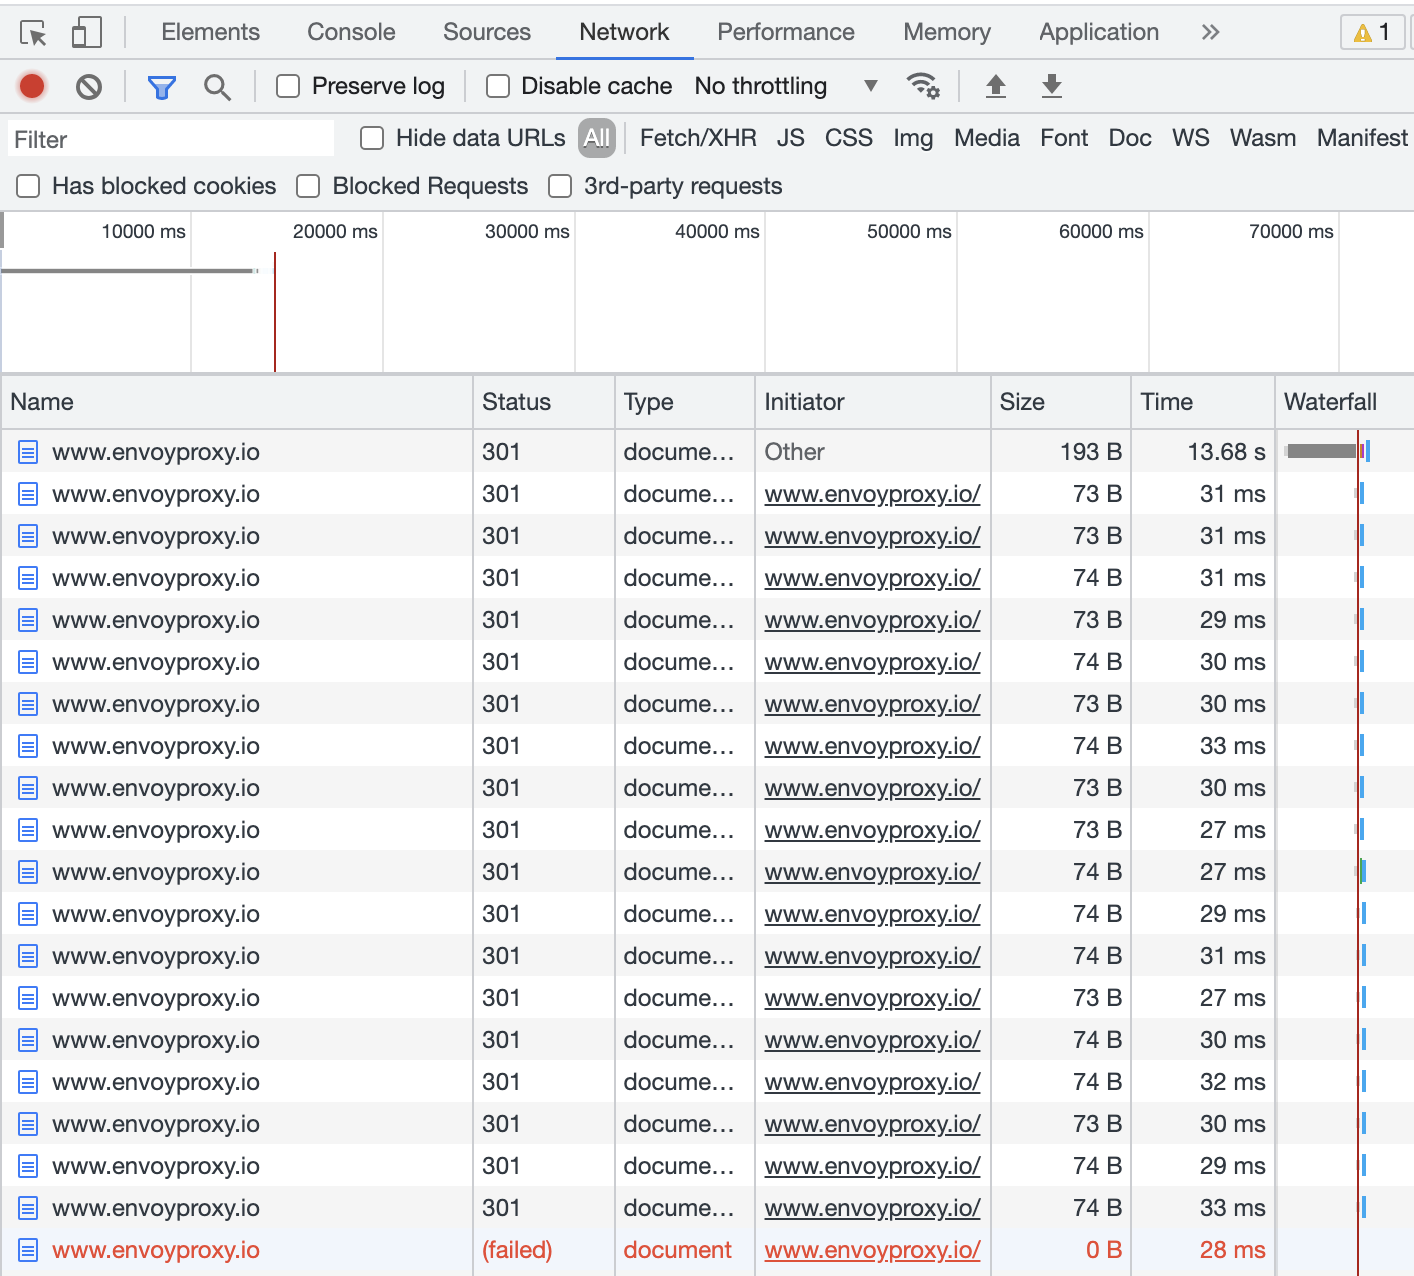Image resolution: width=1414 pixels, height=1276 pixels.
Task: Switch to the Console panel
Action: point(351,31)
